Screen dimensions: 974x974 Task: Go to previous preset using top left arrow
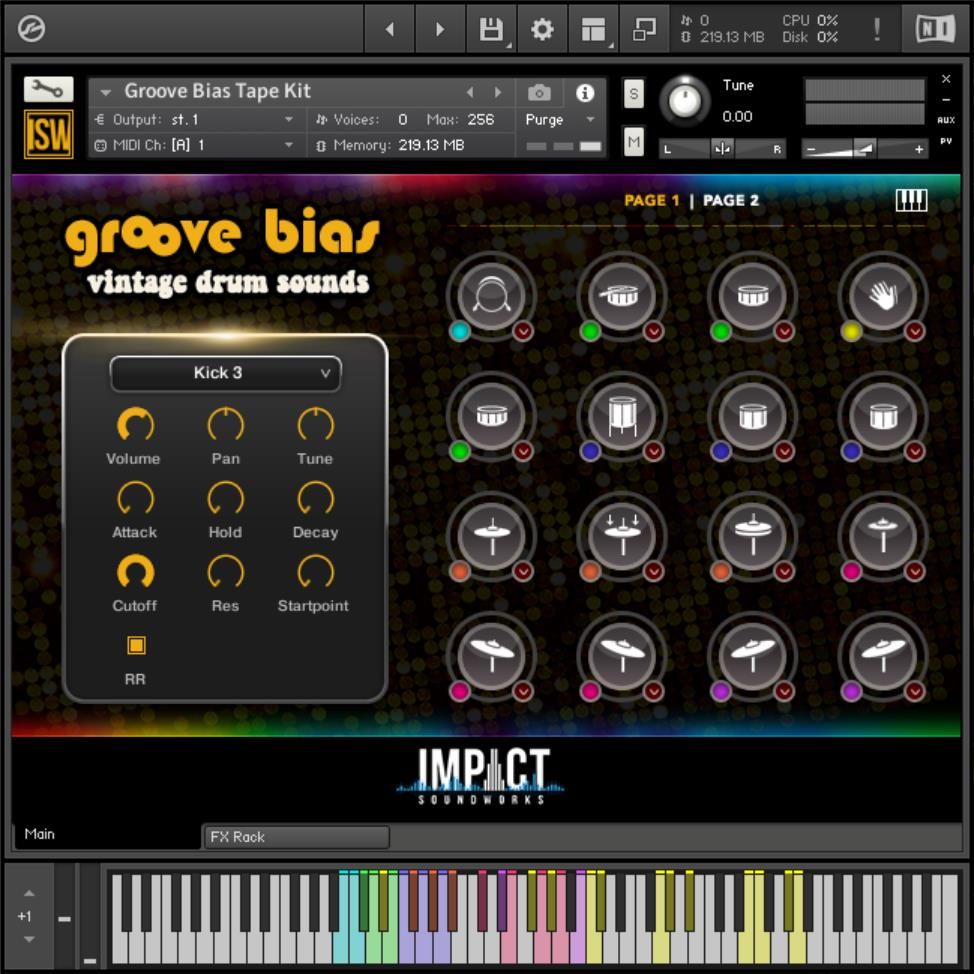[x=389, y=29]
